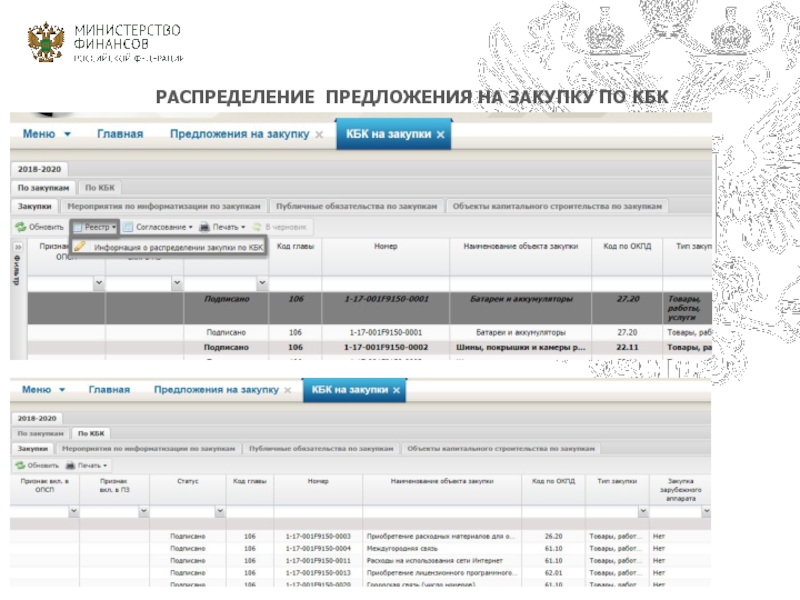
Task: Click Обновить button in the lower toolbar
Action: coord(37,465)
